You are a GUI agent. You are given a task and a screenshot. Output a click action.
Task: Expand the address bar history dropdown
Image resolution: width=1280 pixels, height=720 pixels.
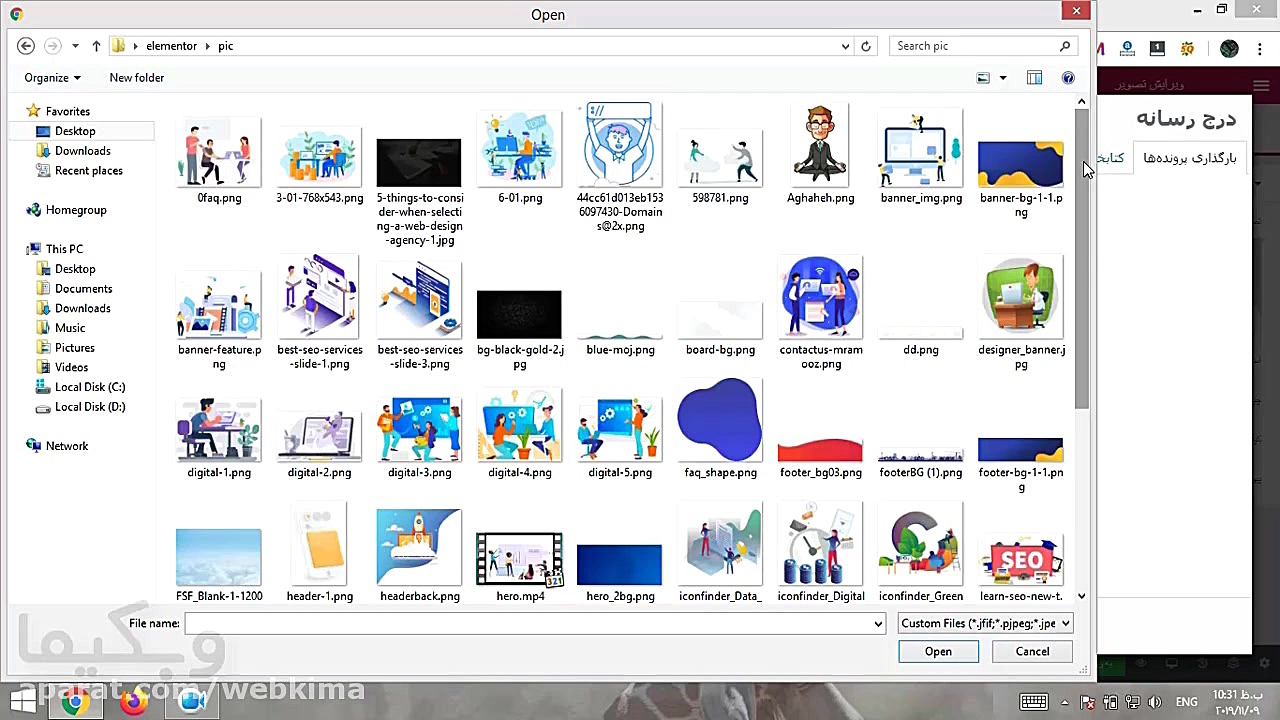tap(846, 46)
